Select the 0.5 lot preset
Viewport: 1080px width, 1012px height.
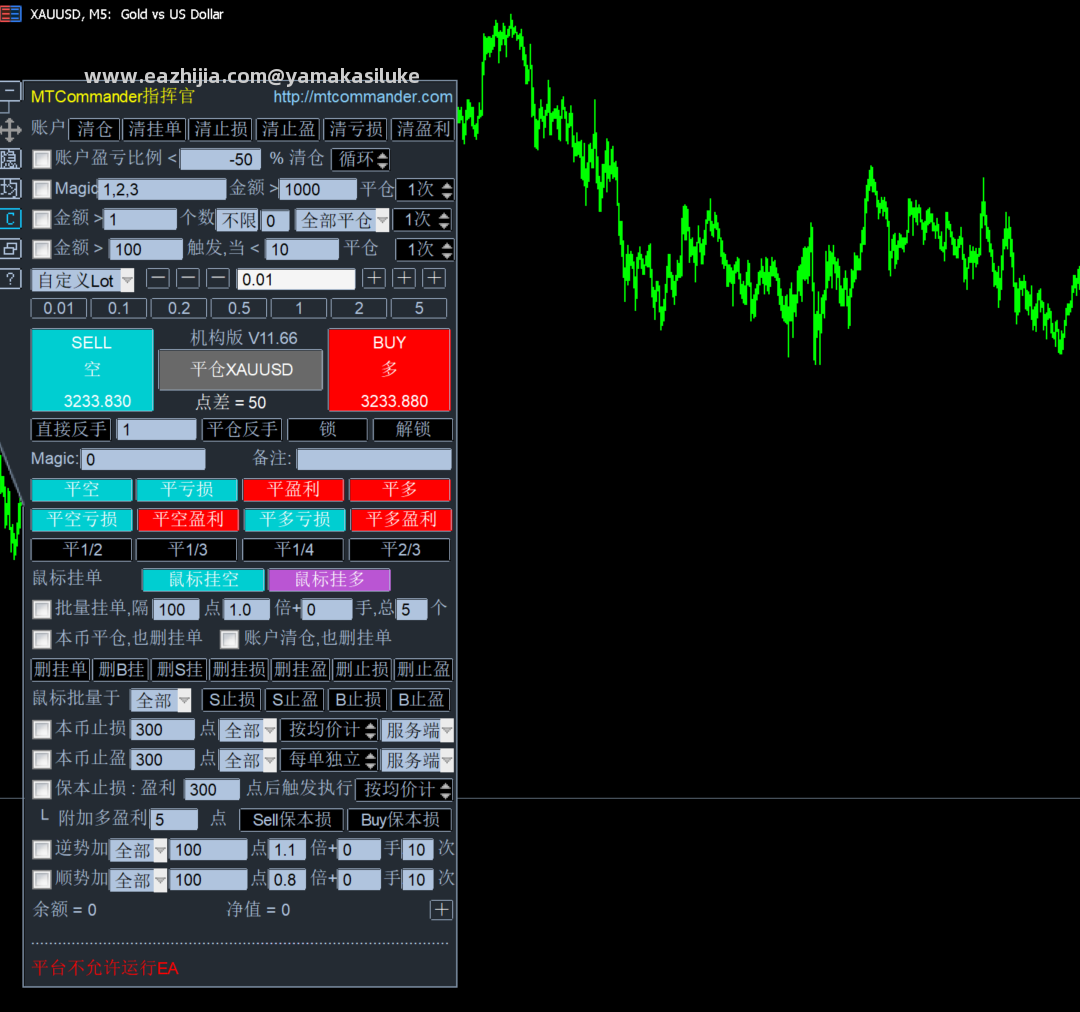tap(239, 308)
